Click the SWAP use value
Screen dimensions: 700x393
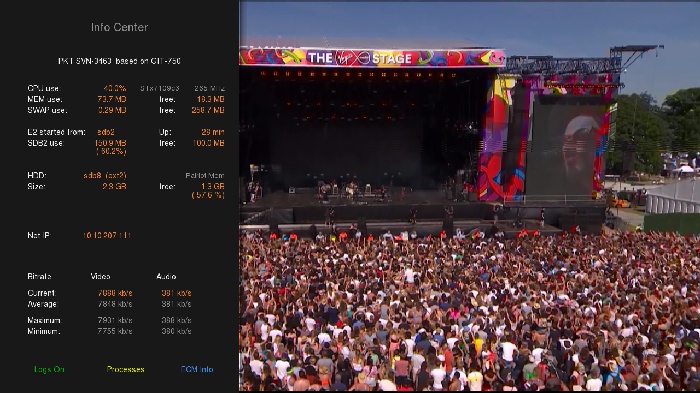point(112,110)
